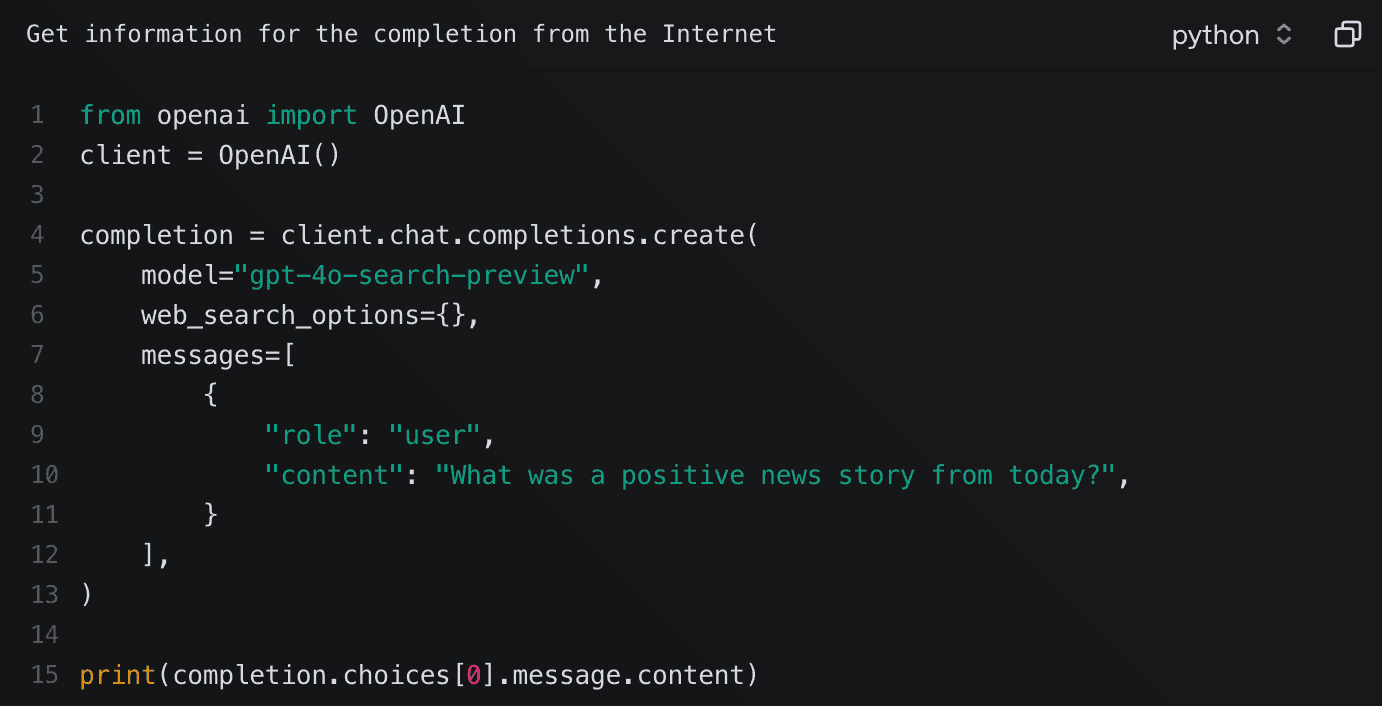Select the user role string on line 9
The width and height of the screenshot is (1382, 706).
click(x=434, y=434)
